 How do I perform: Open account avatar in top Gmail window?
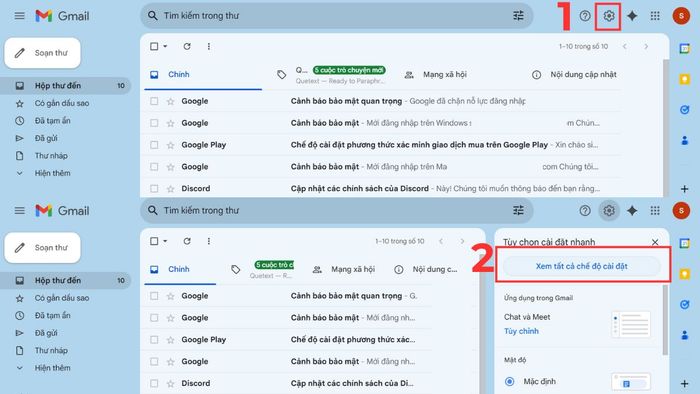point(681,16)
